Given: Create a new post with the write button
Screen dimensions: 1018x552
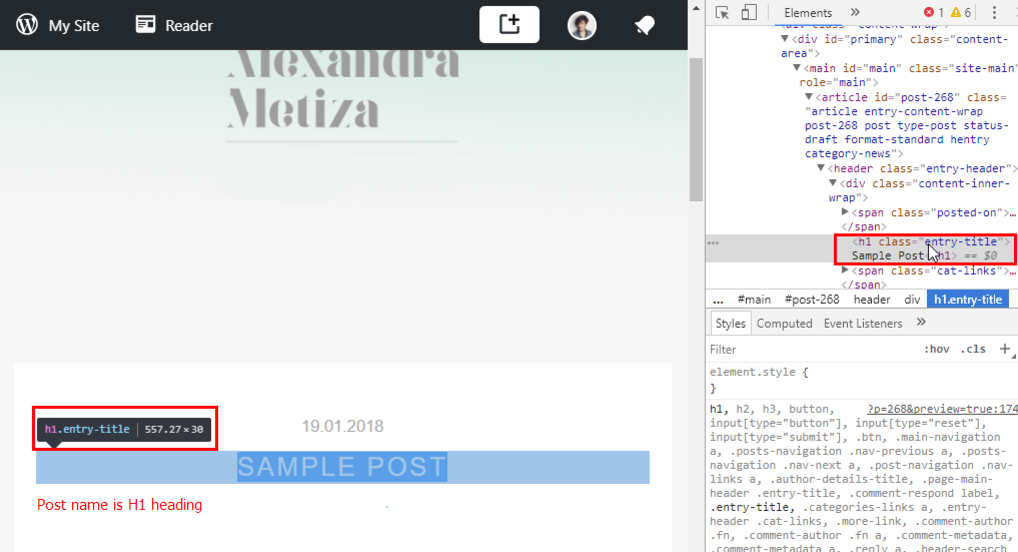Looking at the screenshot, I should [509, 25].
